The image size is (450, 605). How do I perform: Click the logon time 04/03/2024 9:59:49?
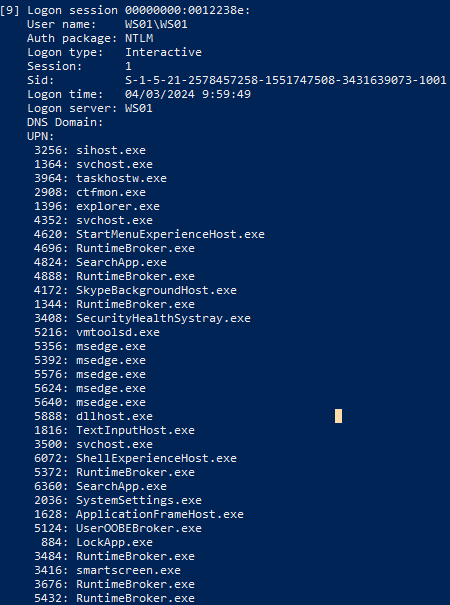tap(188, 94)
